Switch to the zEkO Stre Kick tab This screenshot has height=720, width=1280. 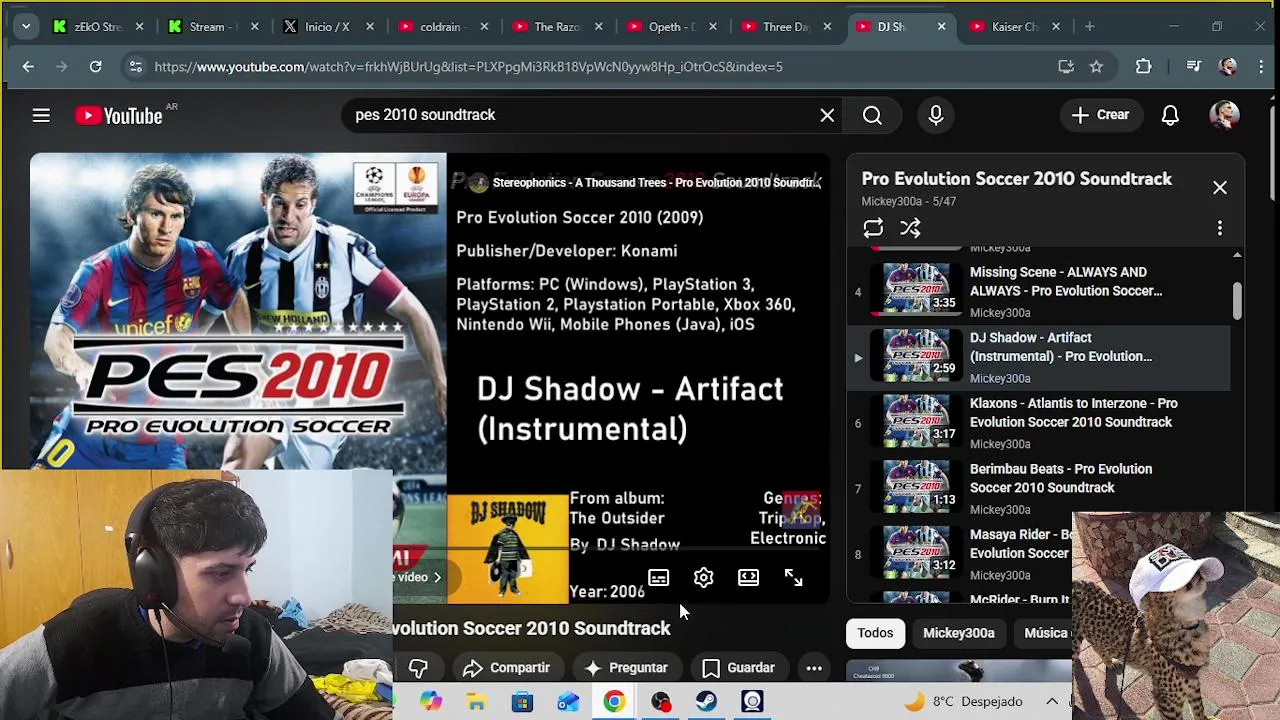pos(97,27)
